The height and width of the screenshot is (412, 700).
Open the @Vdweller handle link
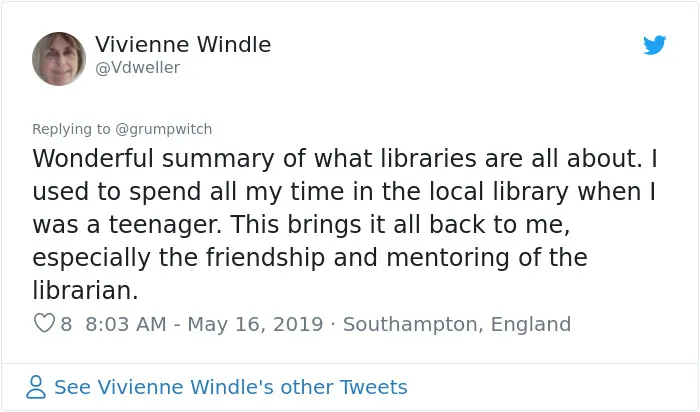pyautogui.click(x=138, y=68)
